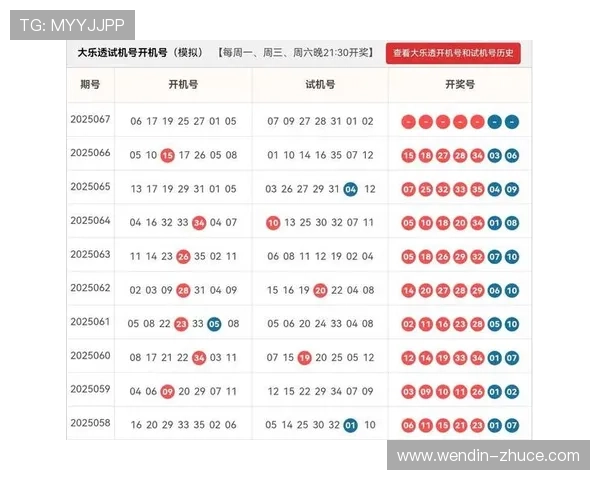Click 试机号 text 01 10 14 16 35 07 12
600x480 pixels.
[320, 155]
